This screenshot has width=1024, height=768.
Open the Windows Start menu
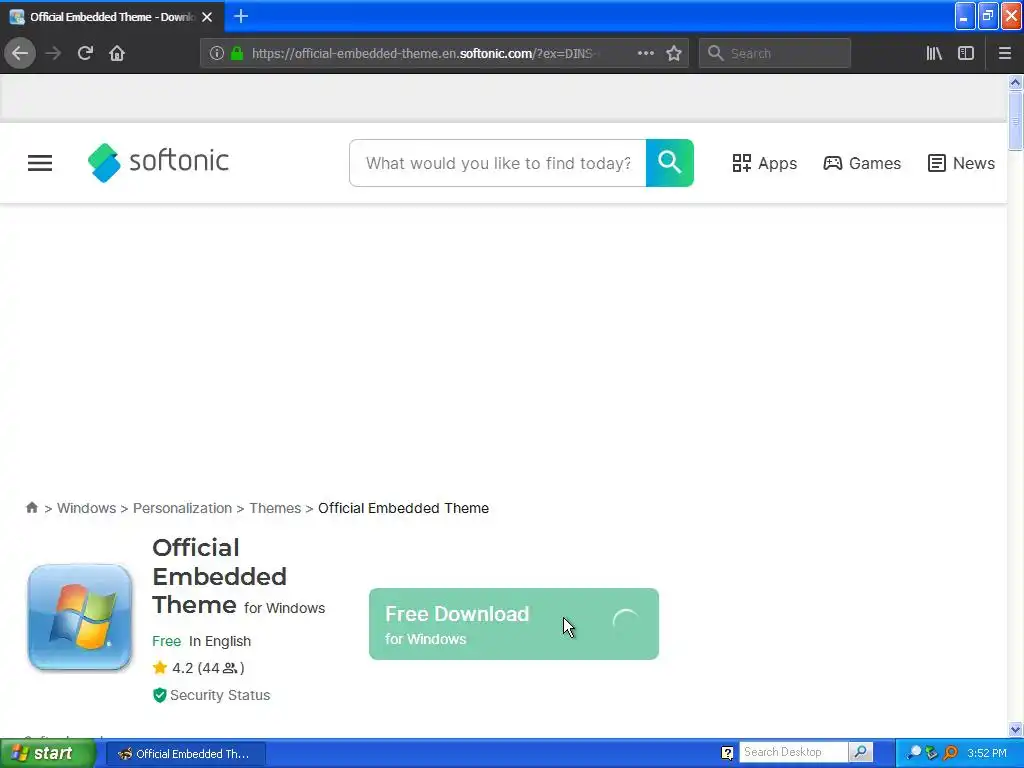coord(47,754)
